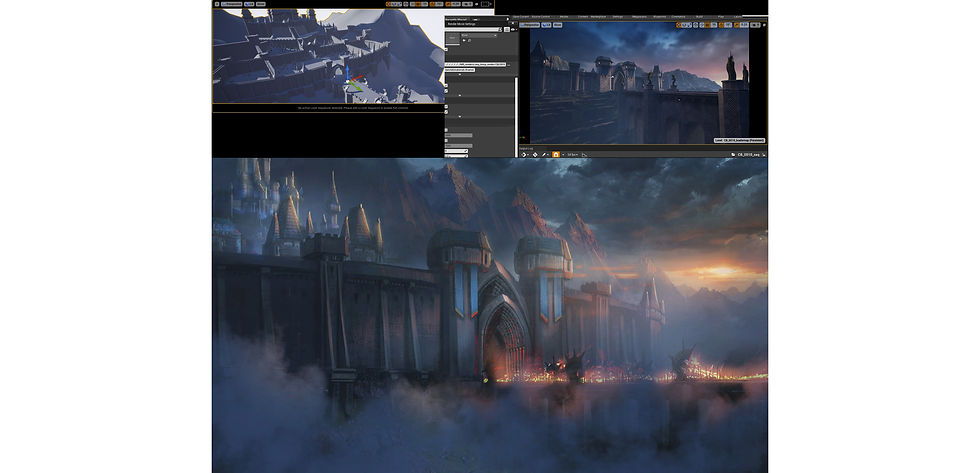Image resolution: width=980 pixels, height=473 pixels.
Task: Open Show menu in the right viewport
Action: coord(558,25)
